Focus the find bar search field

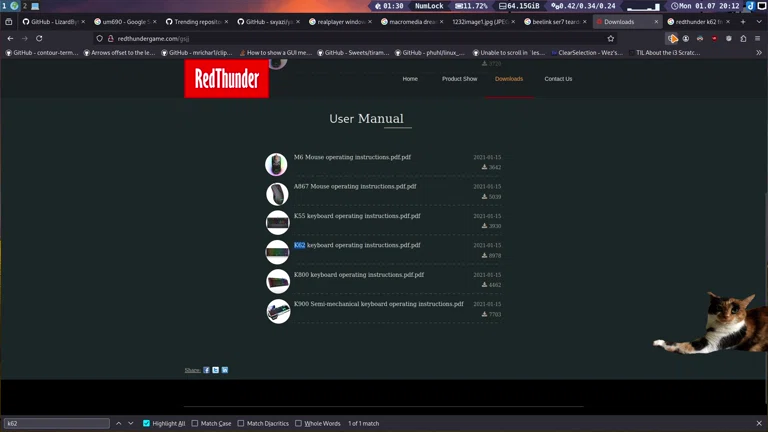pyautogui.click(x=57, y=423)
